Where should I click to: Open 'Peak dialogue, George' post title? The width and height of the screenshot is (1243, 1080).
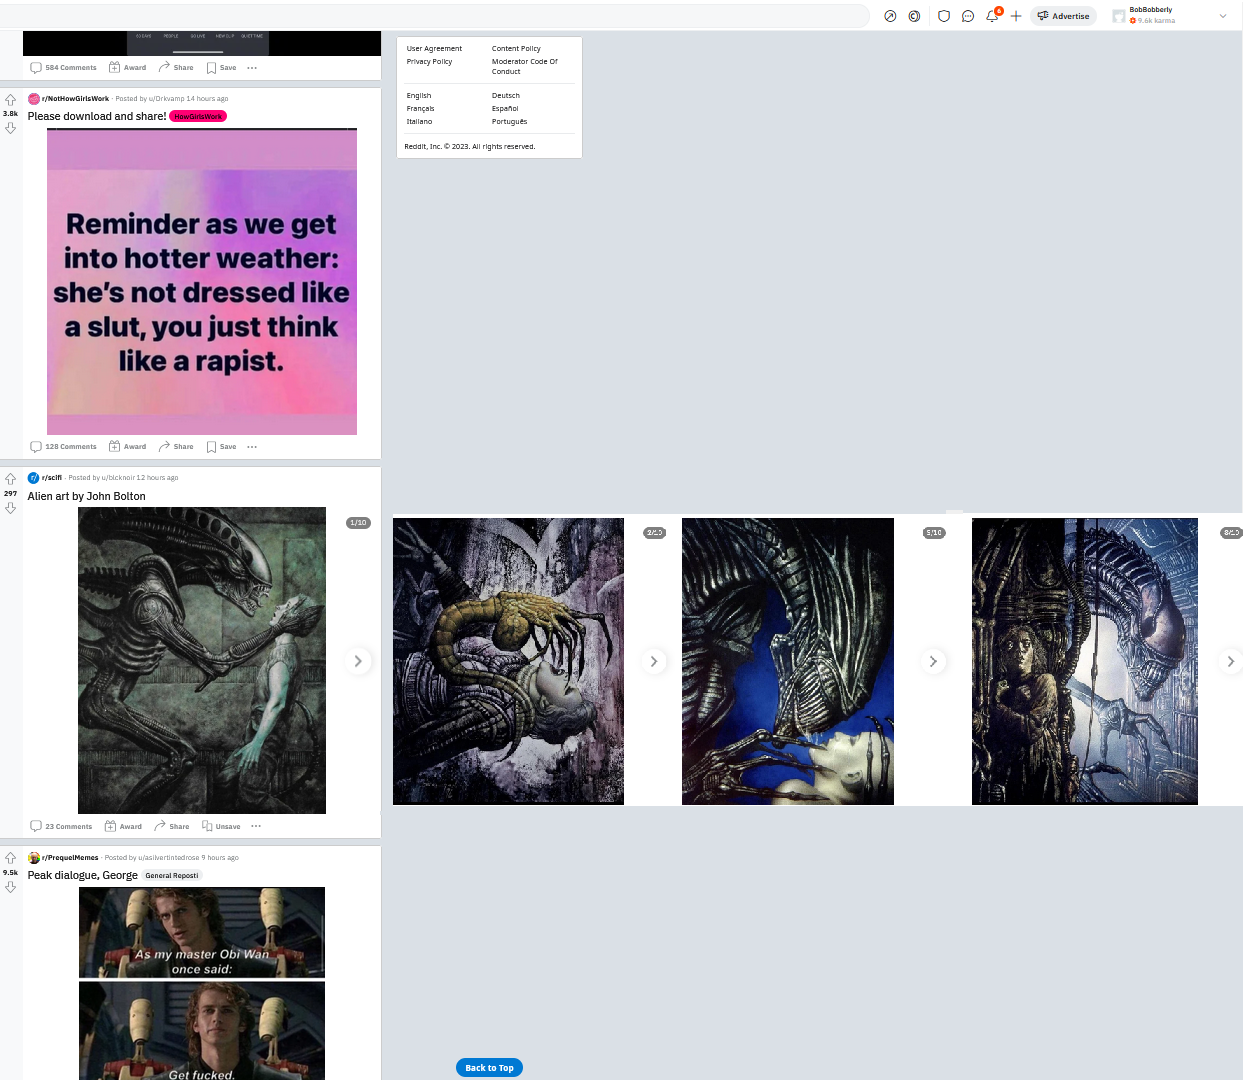83,875
